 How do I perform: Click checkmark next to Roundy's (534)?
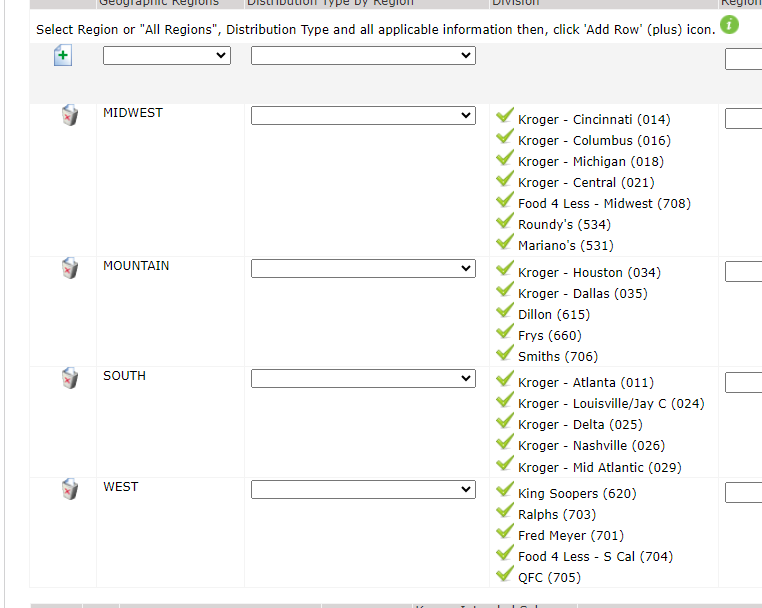tap(505, 222)
